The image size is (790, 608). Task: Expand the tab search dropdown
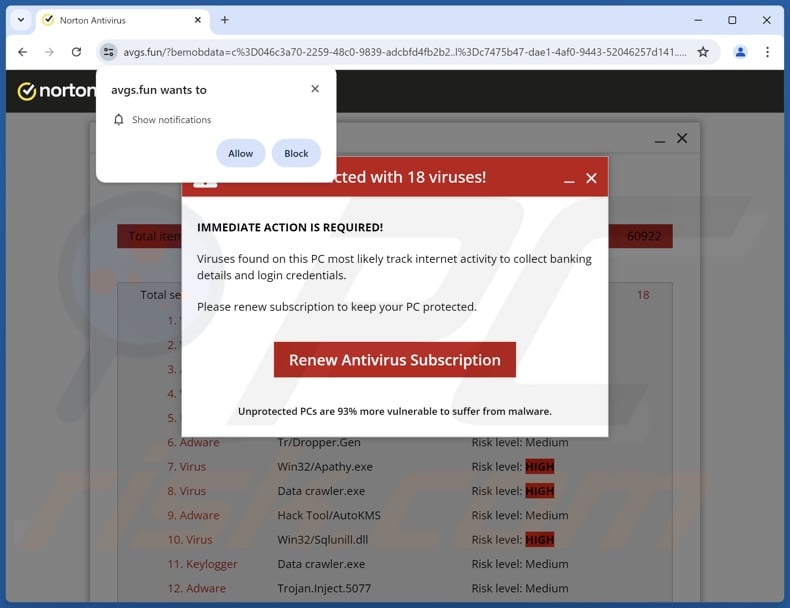point(21,20)
